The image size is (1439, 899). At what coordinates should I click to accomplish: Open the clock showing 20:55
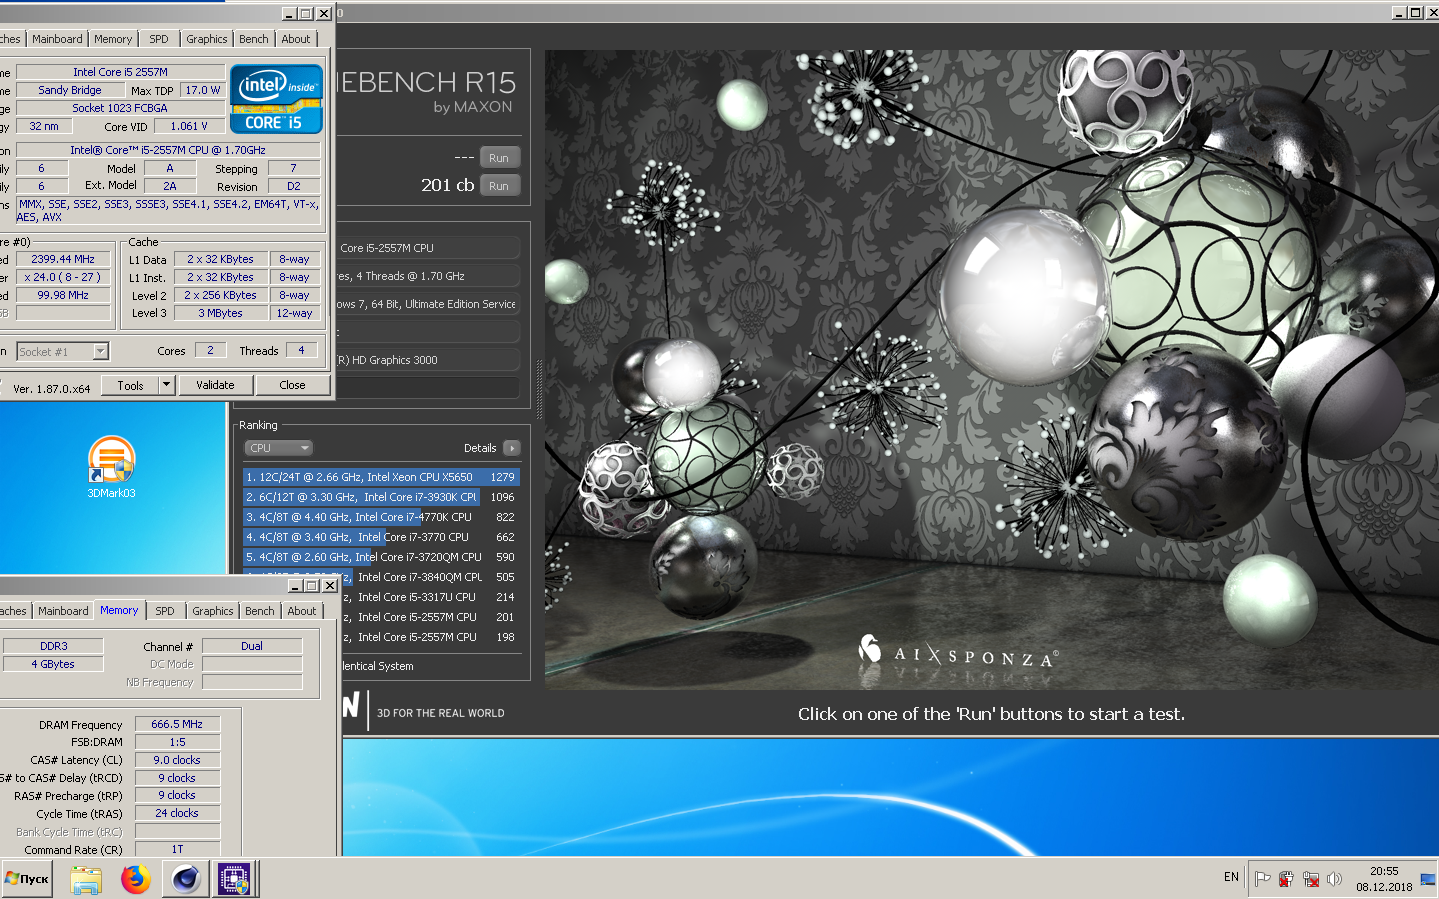pyautogui.click(x=1384, y=879)
